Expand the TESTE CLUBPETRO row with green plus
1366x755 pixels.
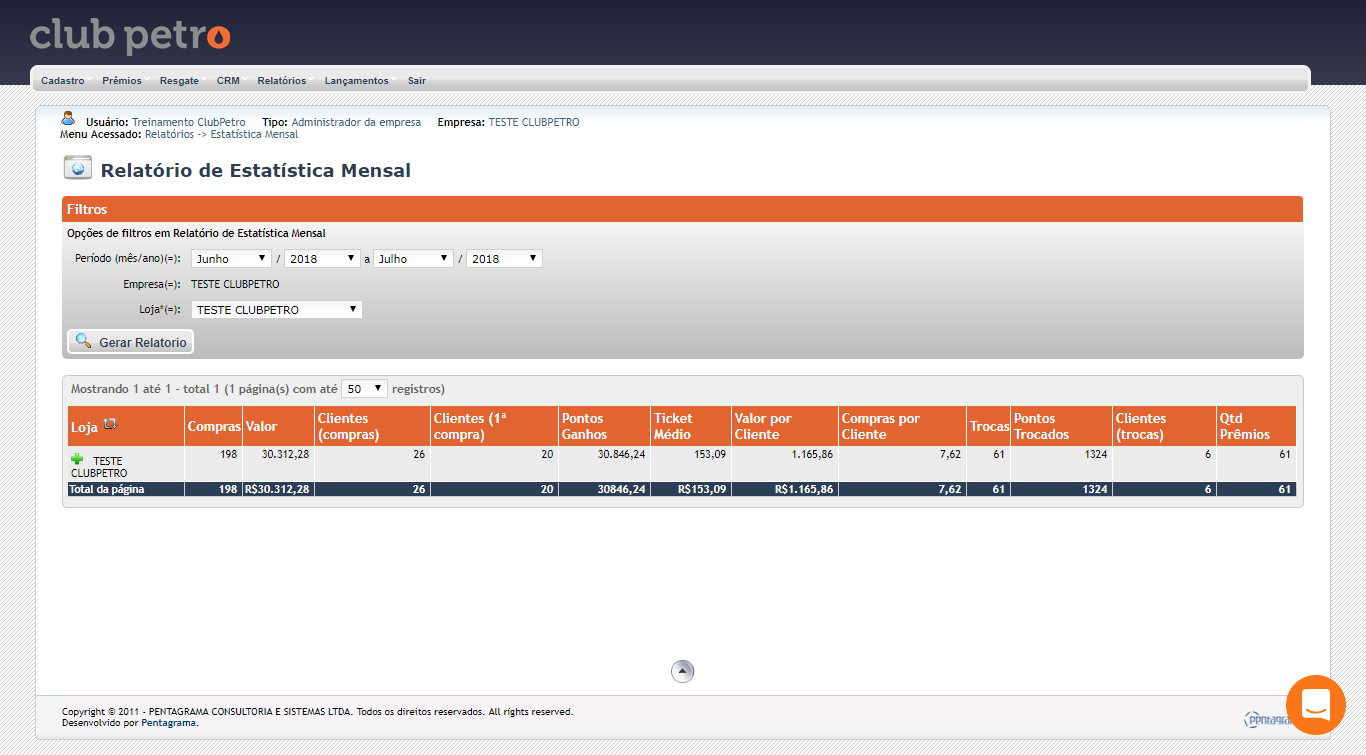click(x=77, y=459)
